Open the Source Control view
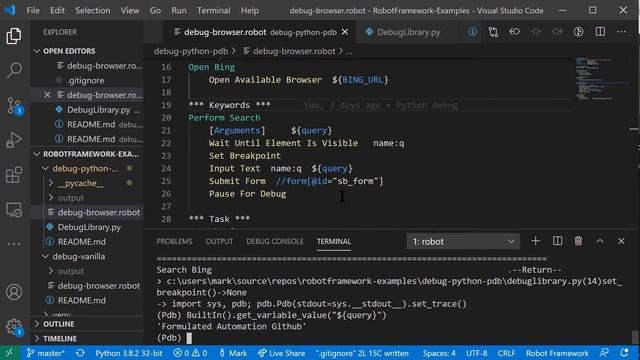 [14, 106]
